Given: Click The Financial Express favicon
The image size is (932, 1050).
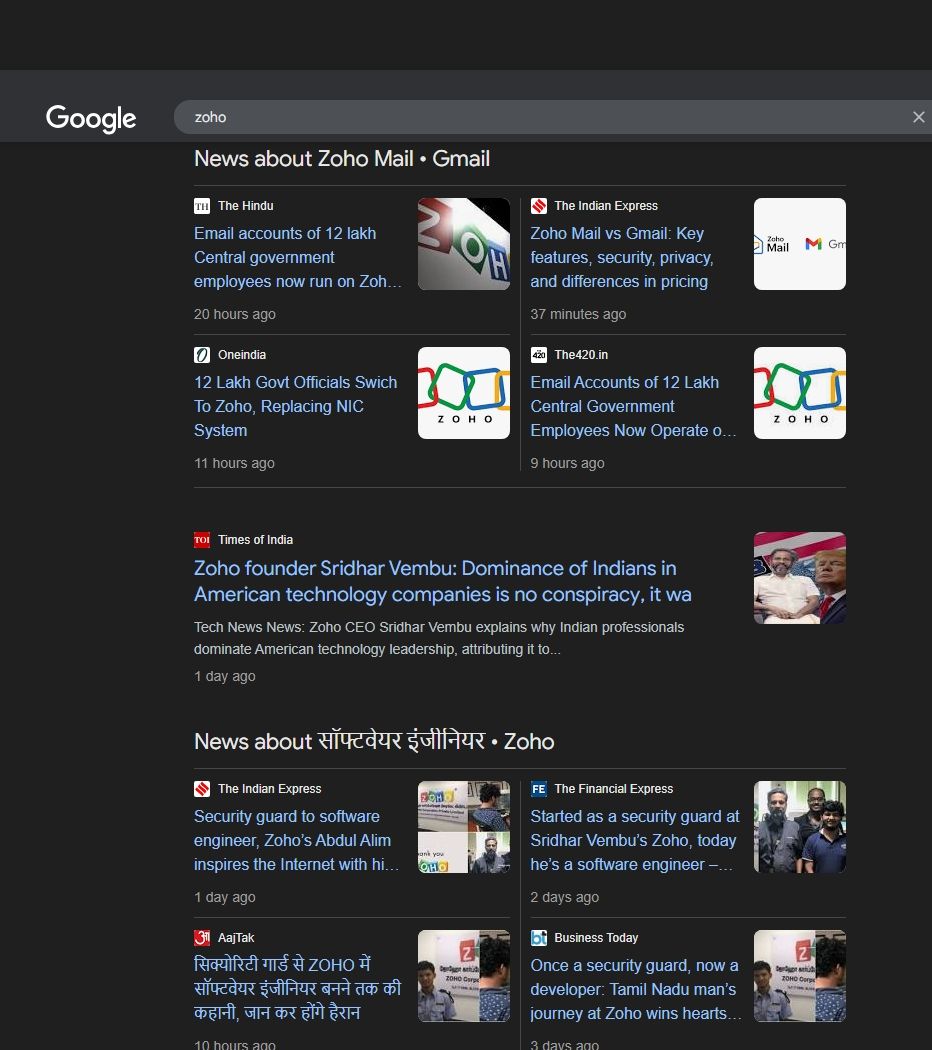Looking at the screenshot, I should (539, 789).
